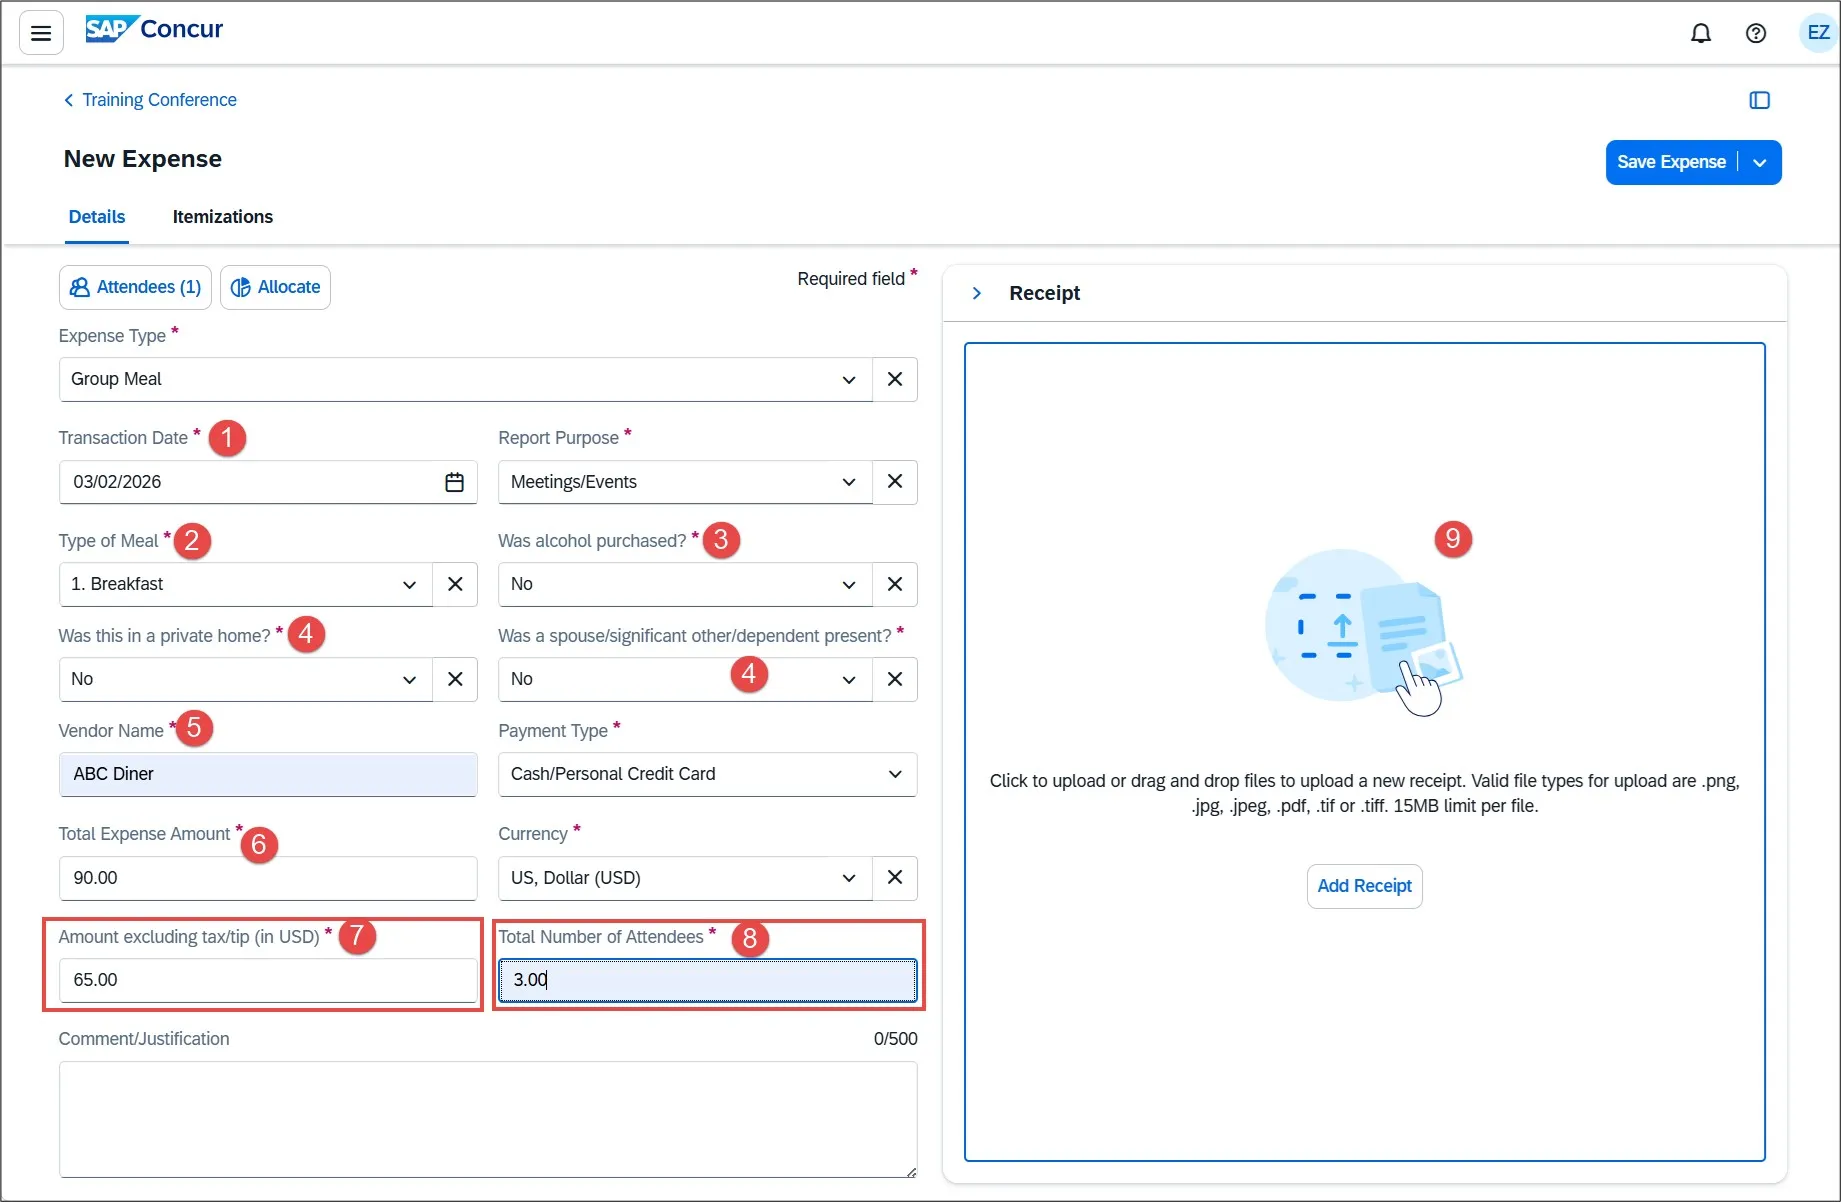This screenshot has width=1841, height=1202.
Task: Open the Payment Type dropdown
Action: pyautogui.click(x=707, y=774)
